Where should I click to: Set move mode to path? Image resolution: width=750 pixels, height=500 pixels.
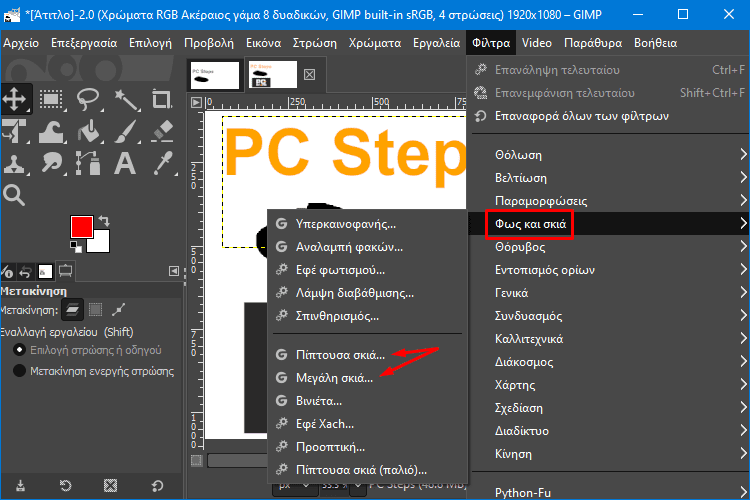pos(118,310)
